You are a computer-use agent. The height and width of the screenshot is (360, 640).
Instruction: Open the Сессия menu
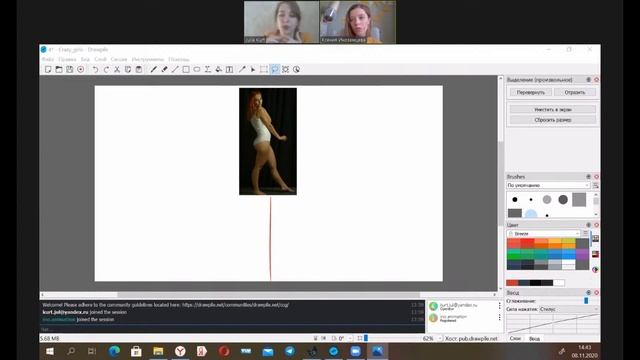click(x=119, y=60)
